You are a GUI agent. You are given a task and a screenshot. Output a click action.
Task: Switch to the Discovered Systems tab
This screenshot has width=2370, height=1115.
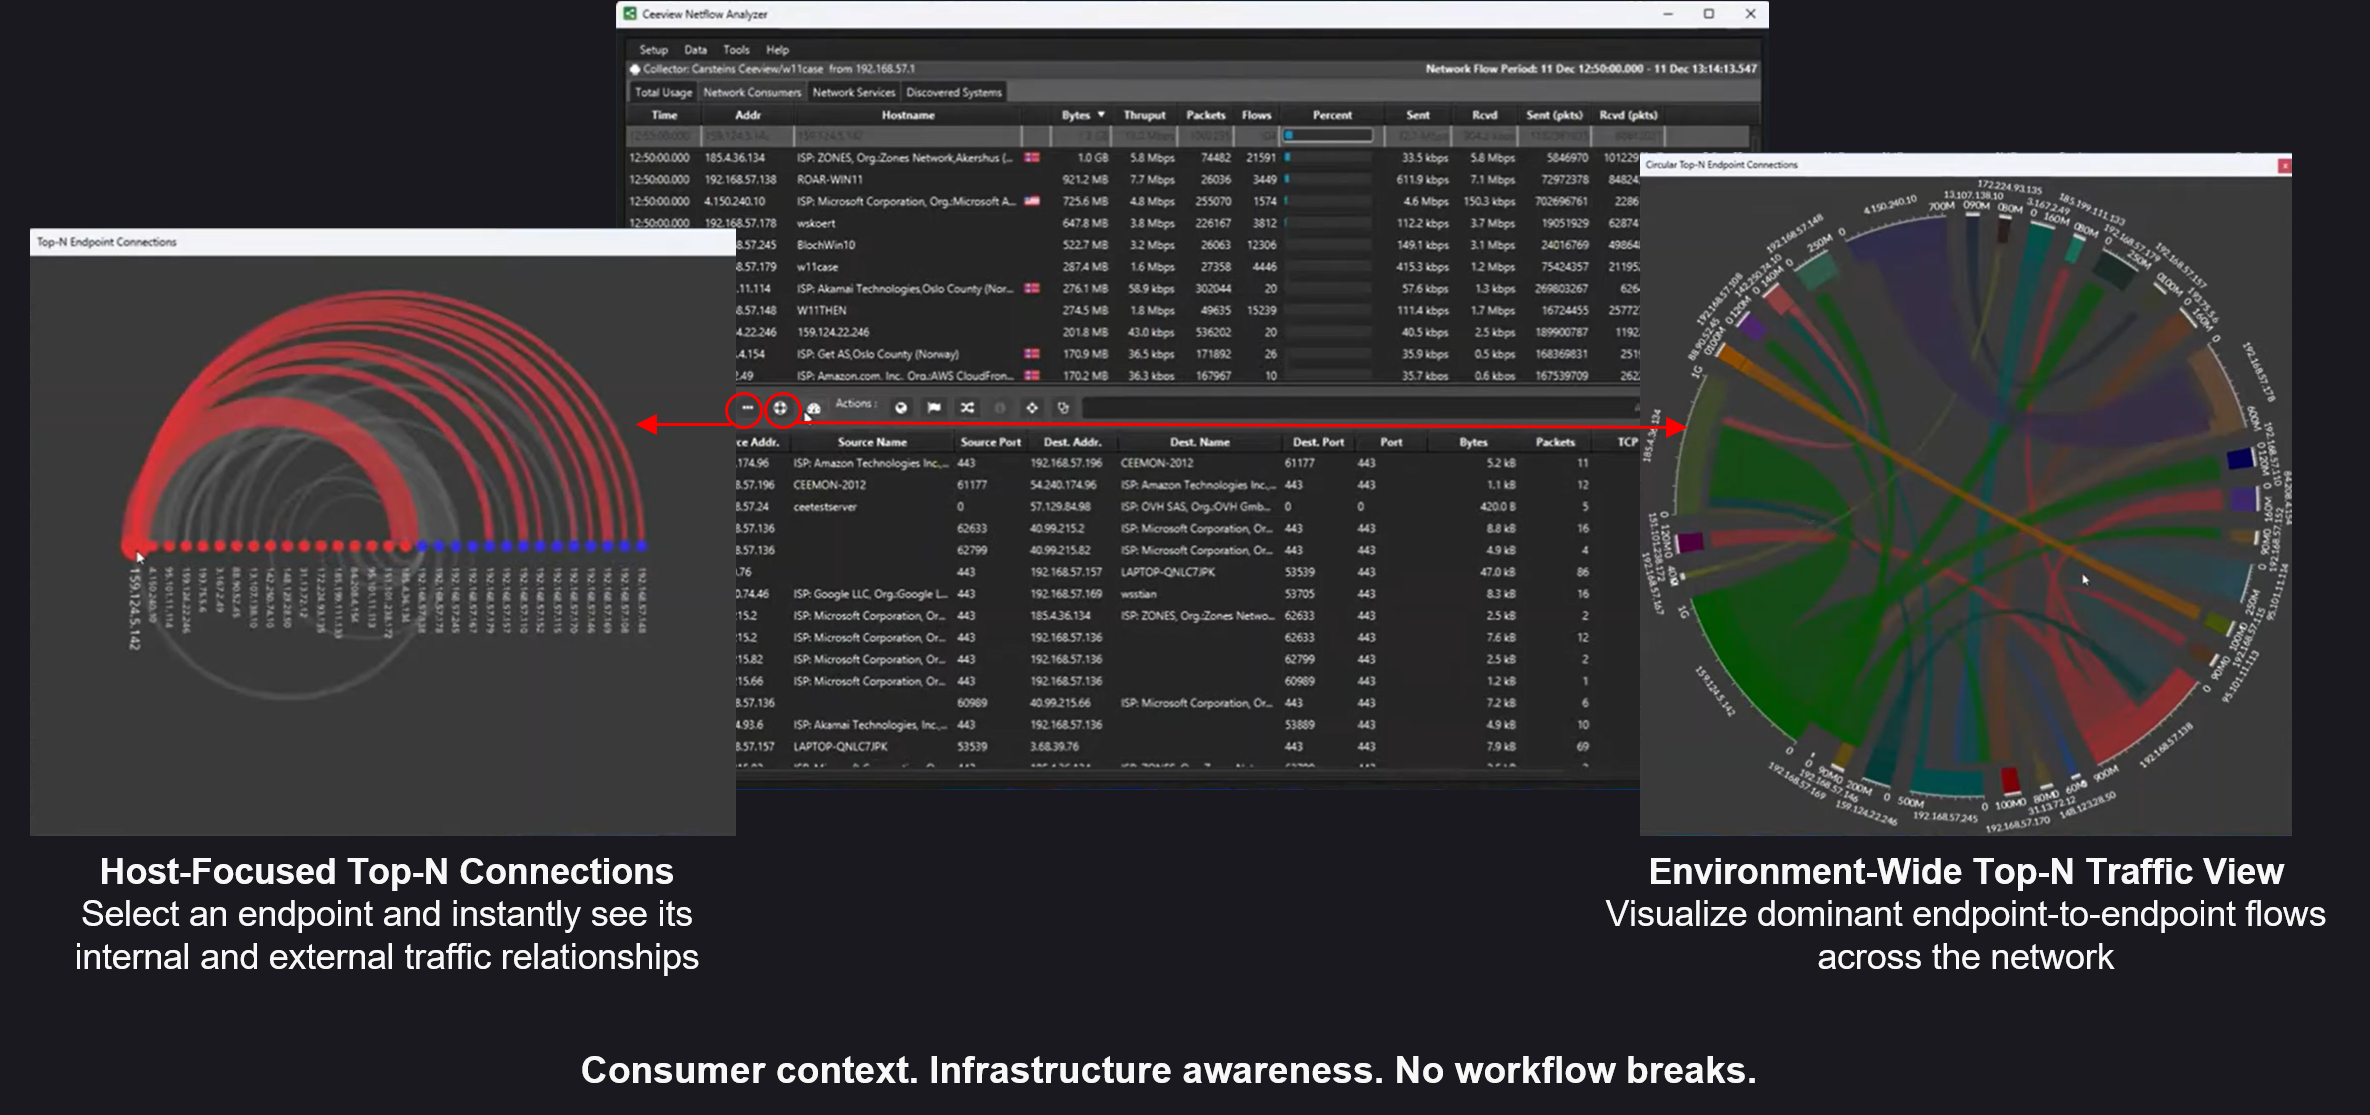pos(953,92)
